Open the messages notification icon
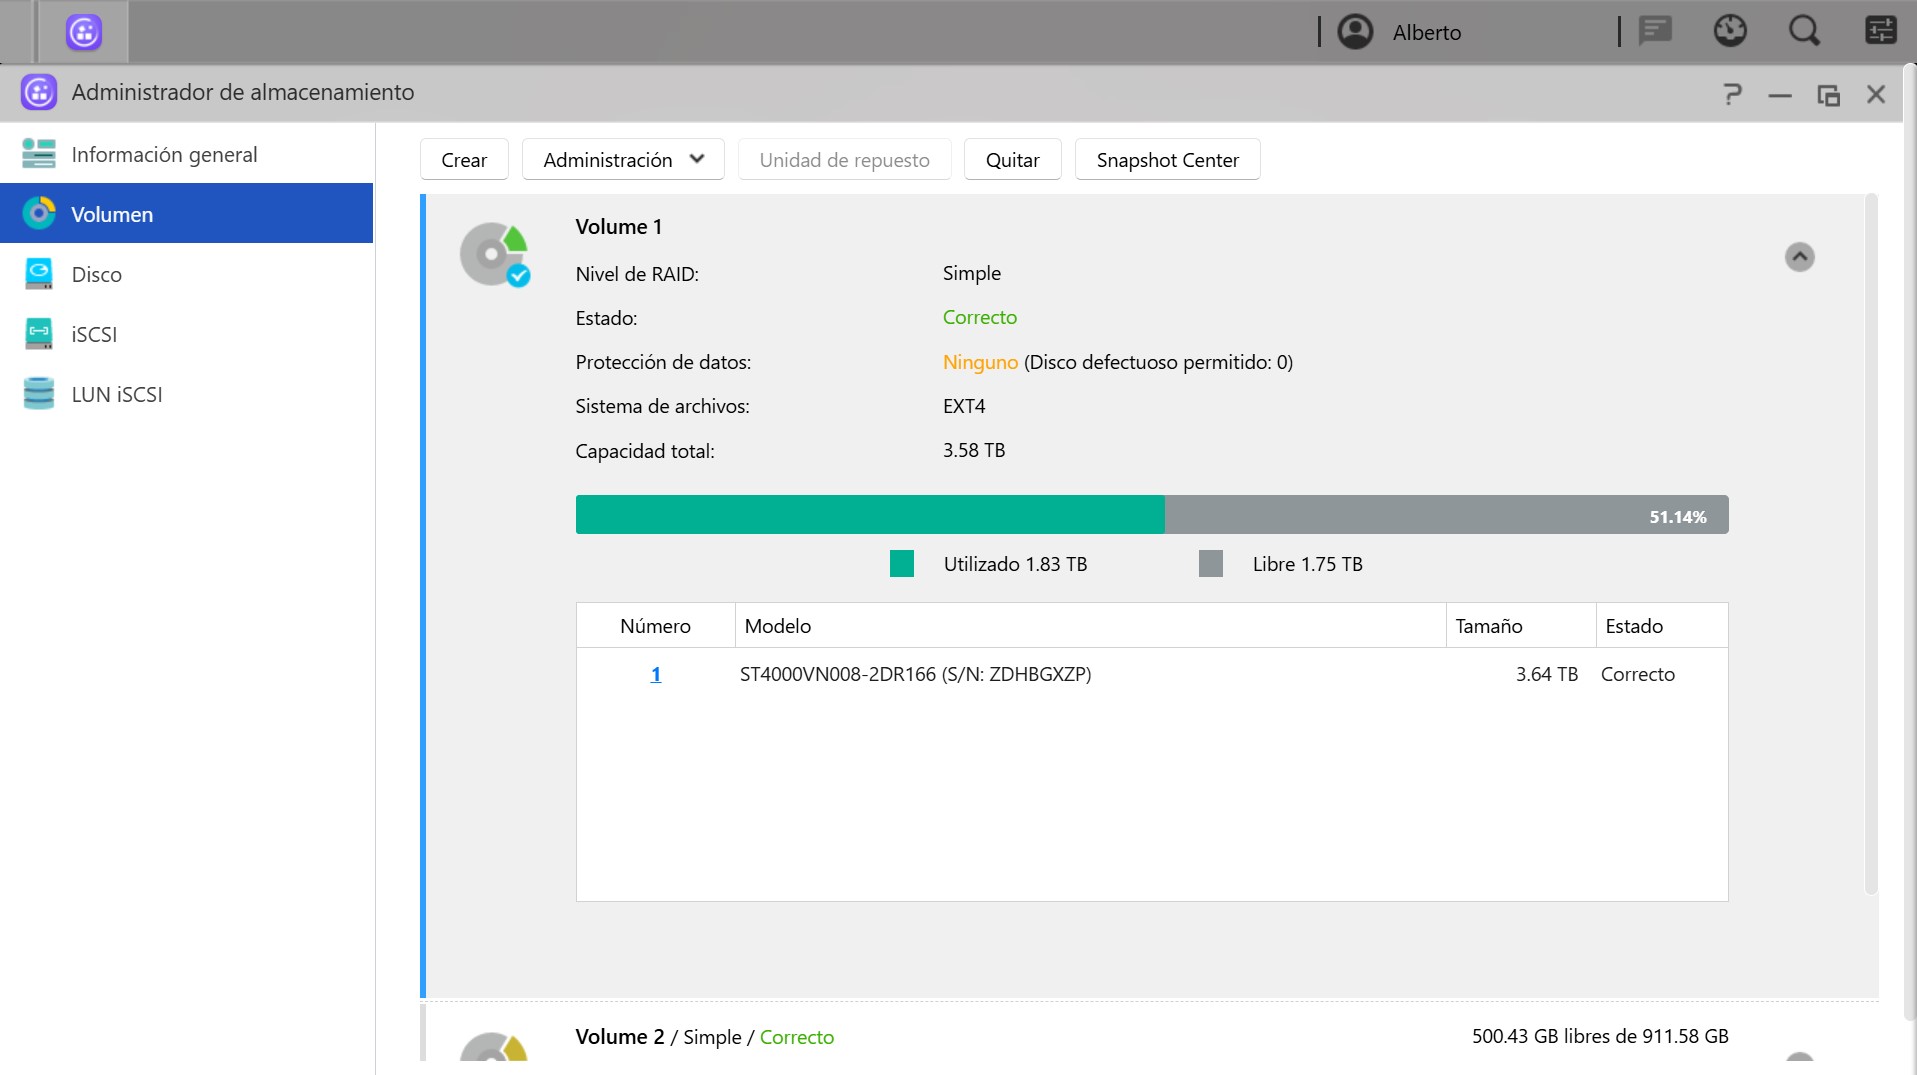The image size is (1917, 1075). pos(1655,32)
